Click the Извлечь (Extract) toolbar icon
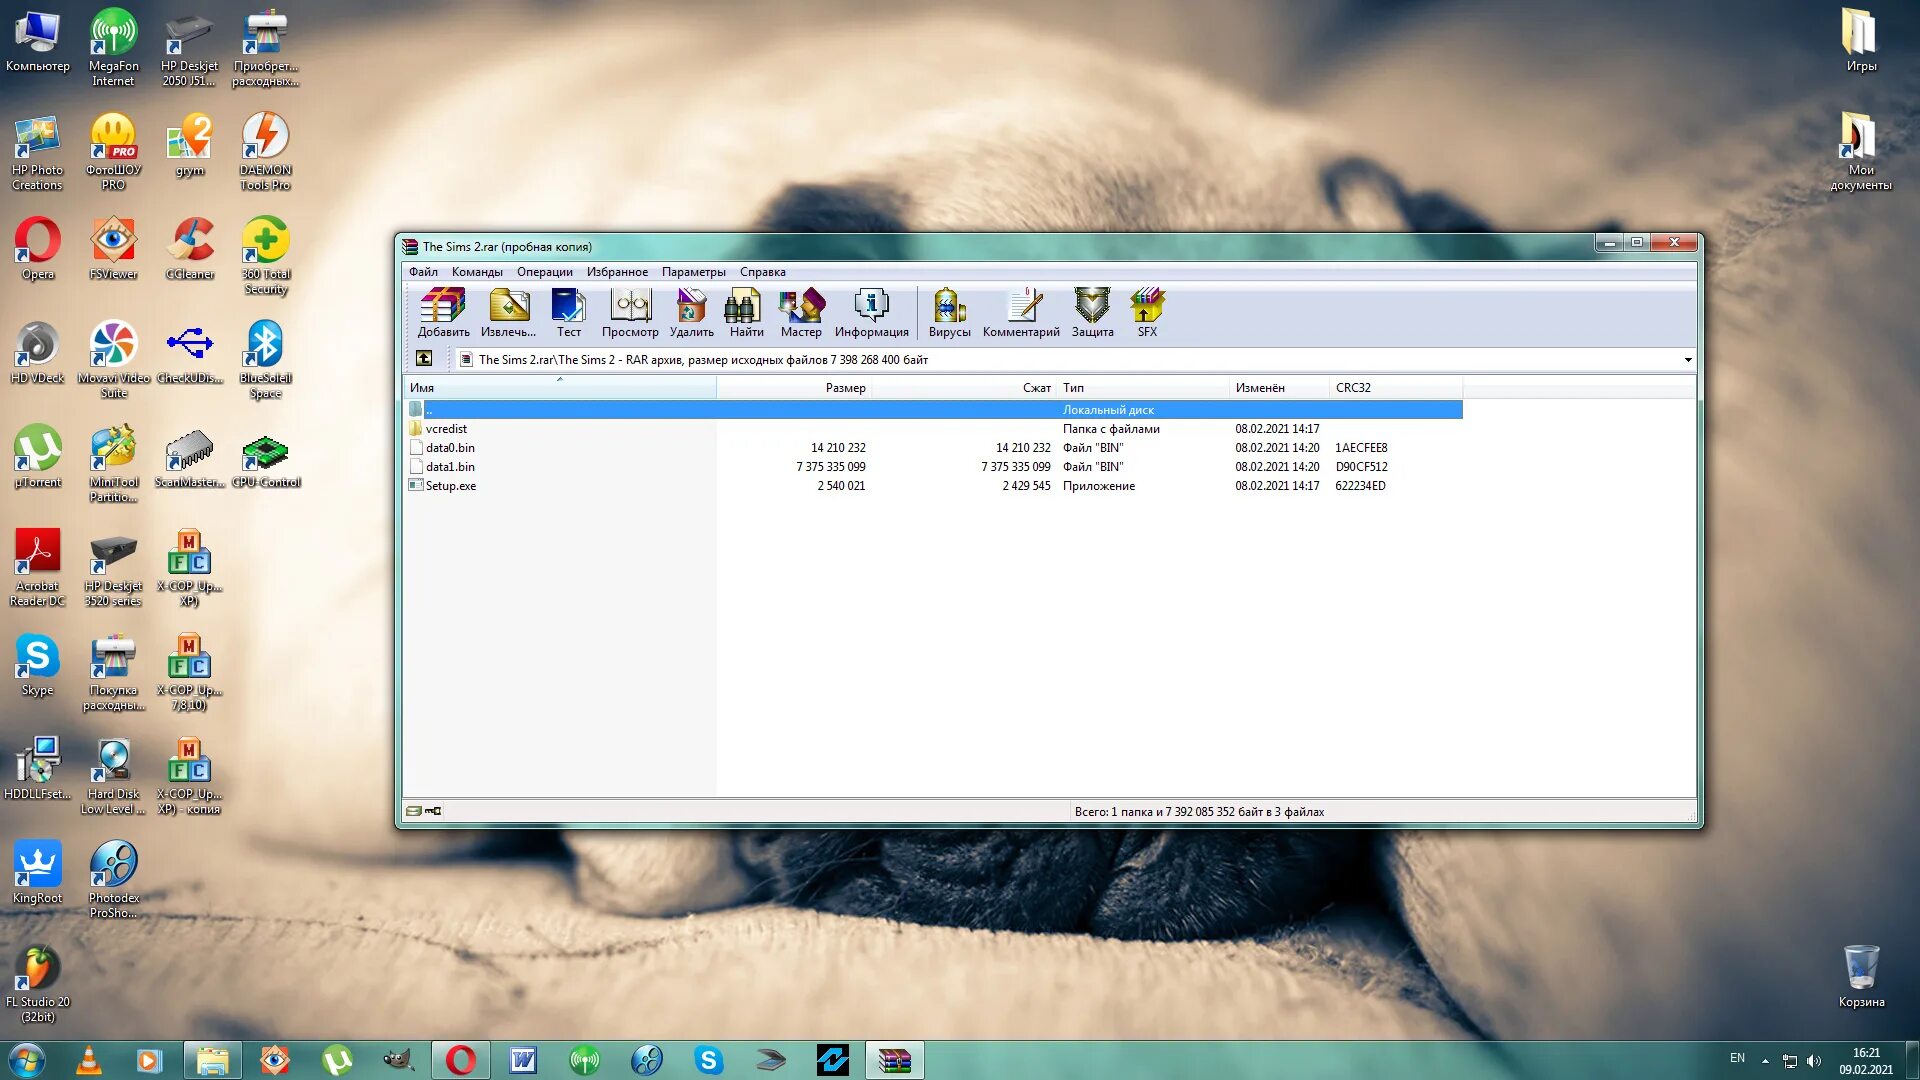 [x=508, y=311]
